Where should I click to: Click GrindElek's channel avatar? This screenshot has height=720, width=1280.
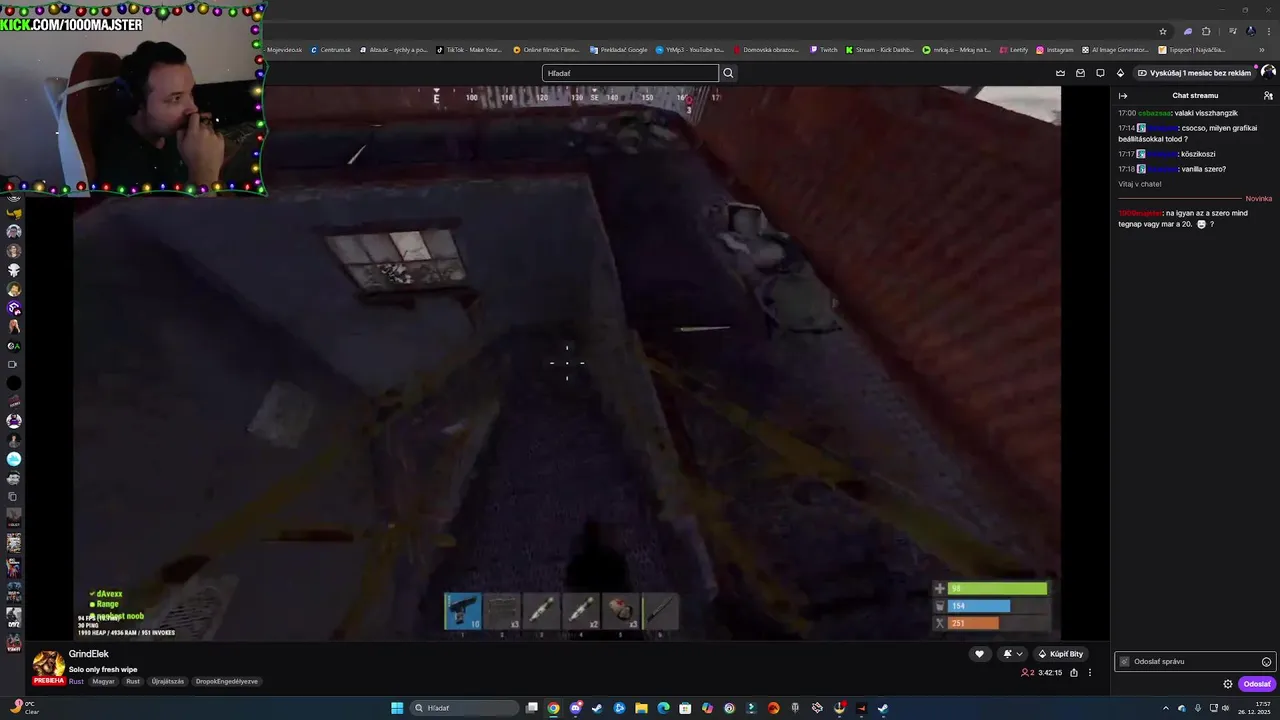click(49, 666)
